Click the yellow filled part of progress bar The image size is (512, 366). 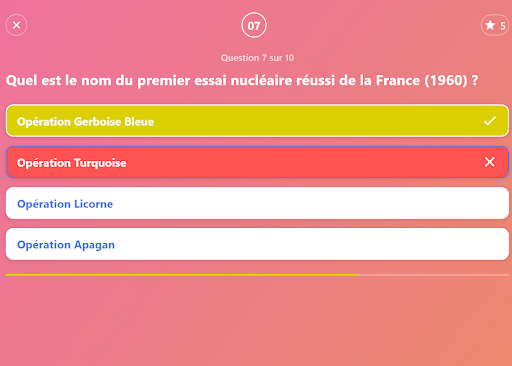pyautogui.click(x=182, y=275)
